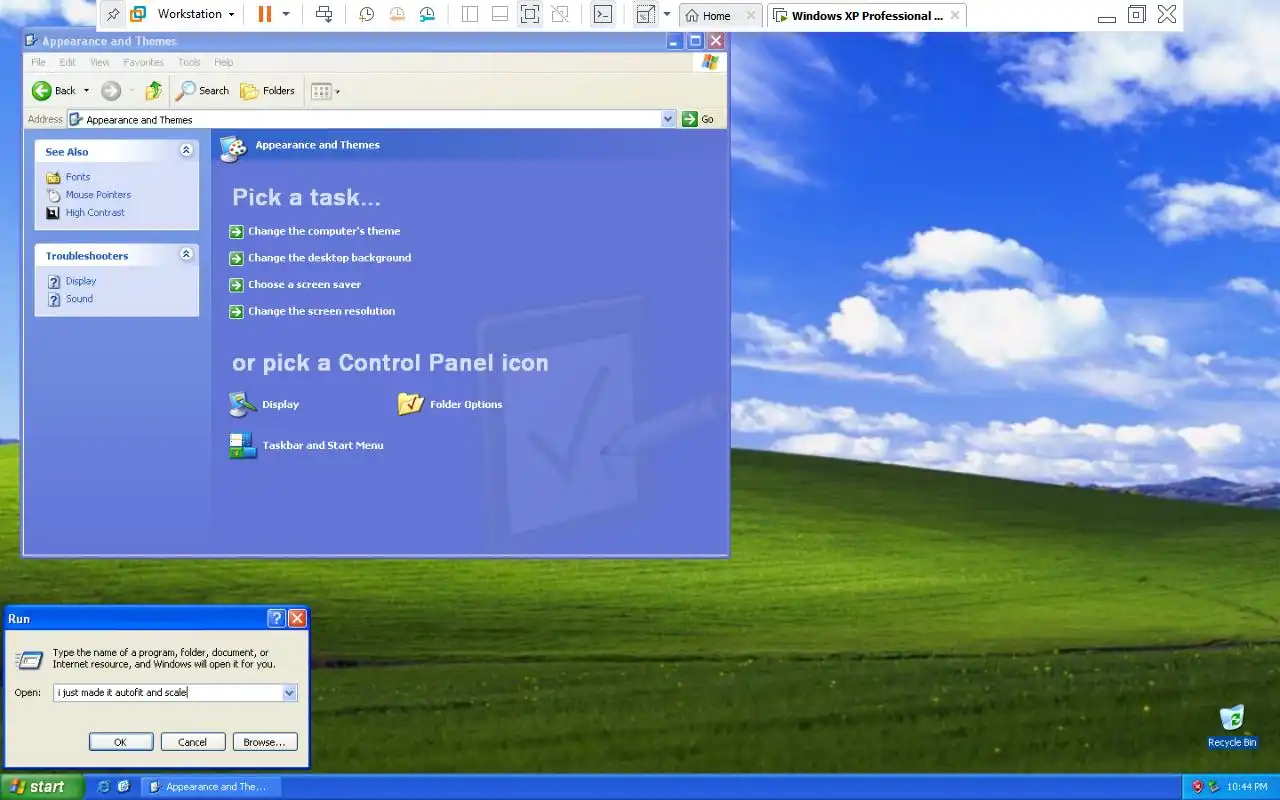Open the Folder Options icon
This screenshot has width=1280, height=800.
pos(450,404)
